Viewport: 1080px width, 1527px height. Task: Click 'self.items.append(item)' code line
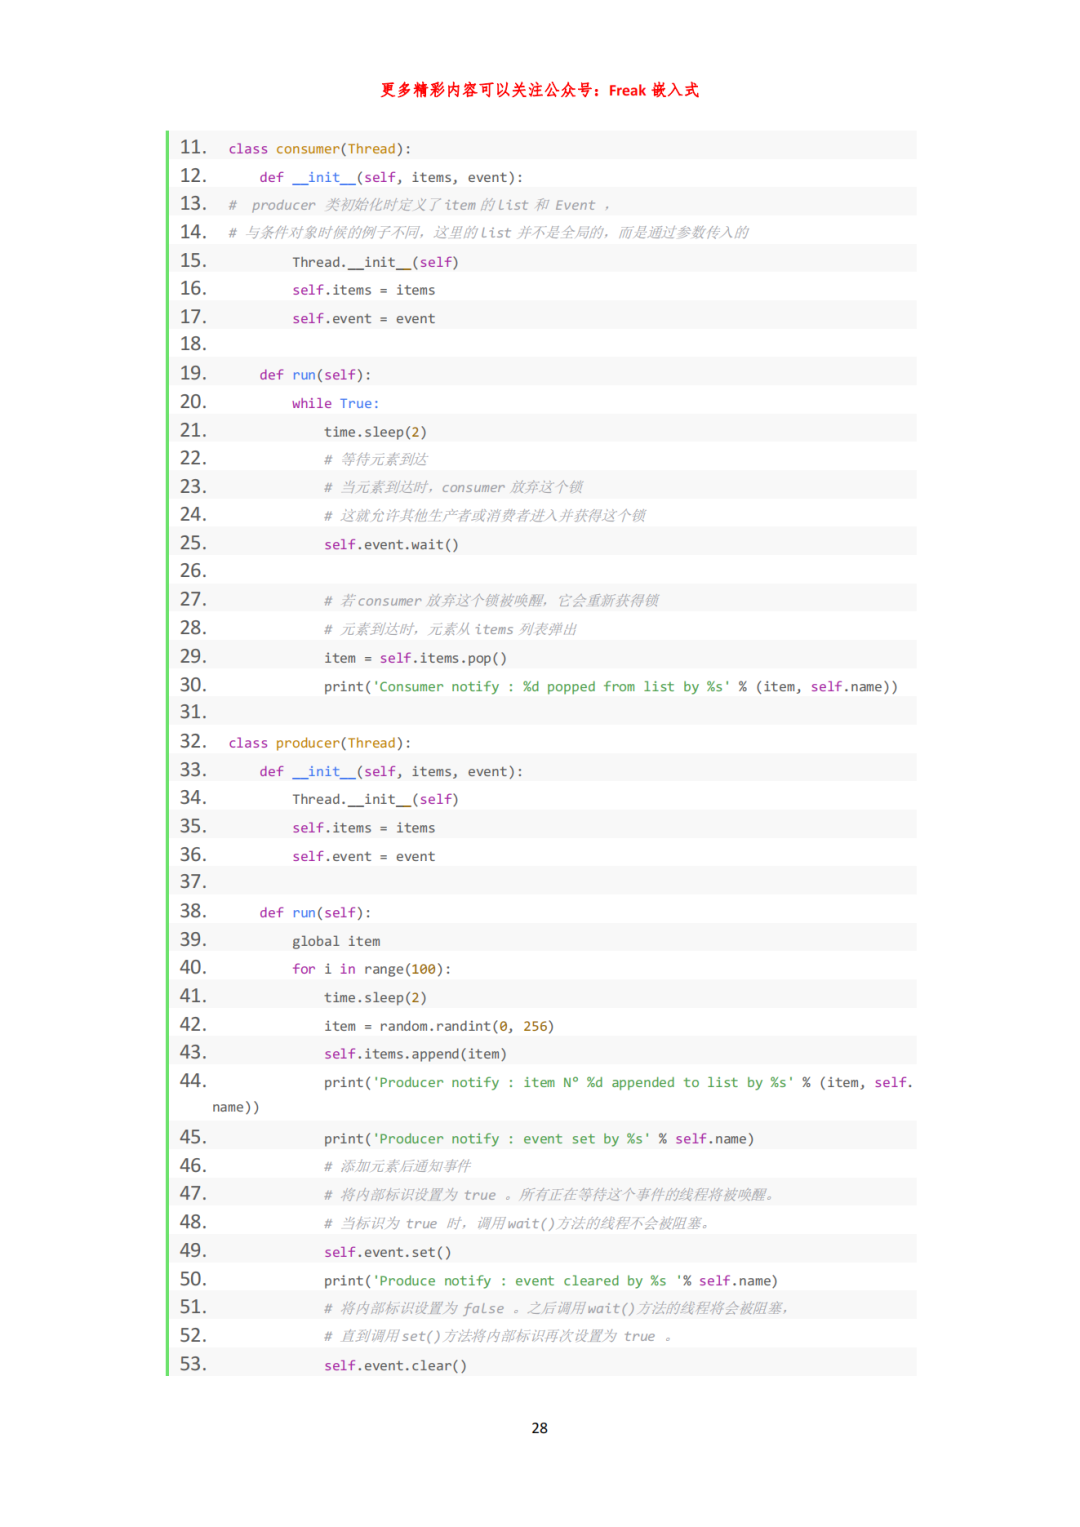[415, 1054]
